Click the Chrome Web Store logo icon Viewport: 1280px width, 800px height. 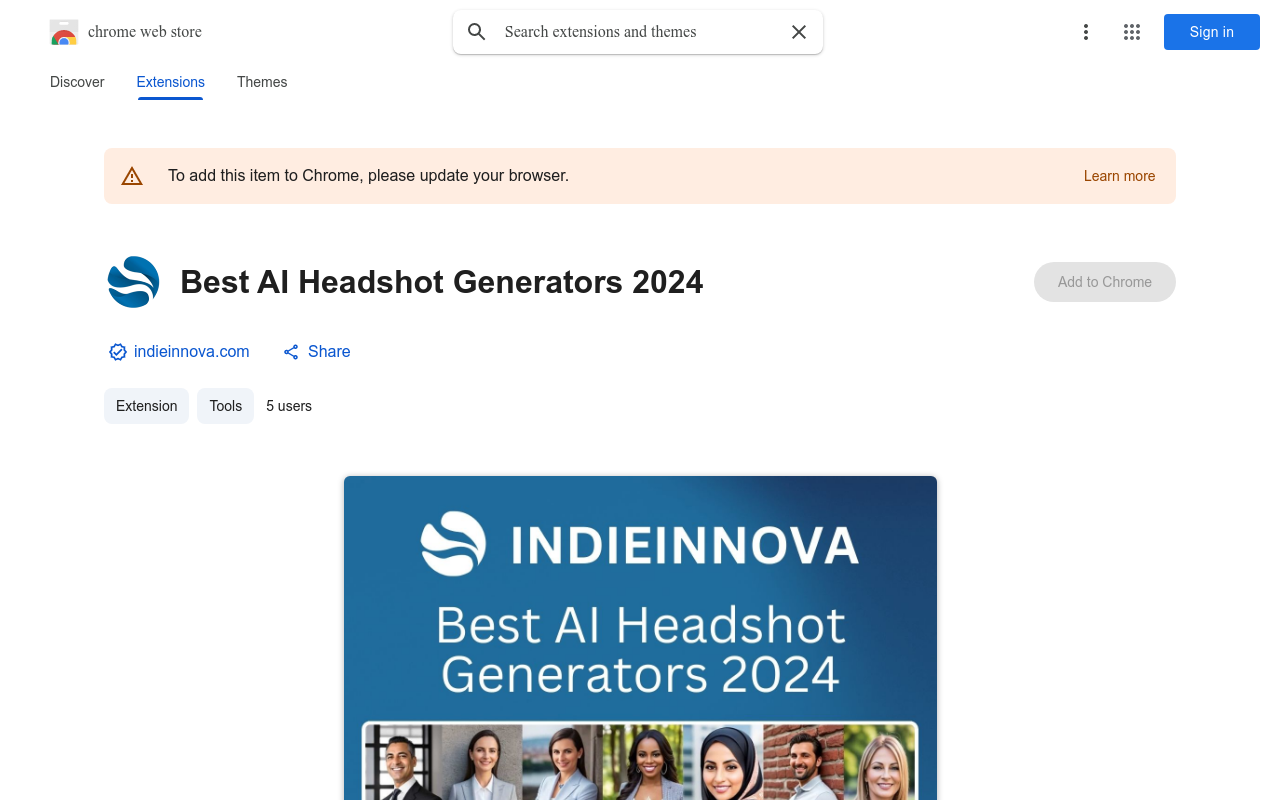pos(64,32)
